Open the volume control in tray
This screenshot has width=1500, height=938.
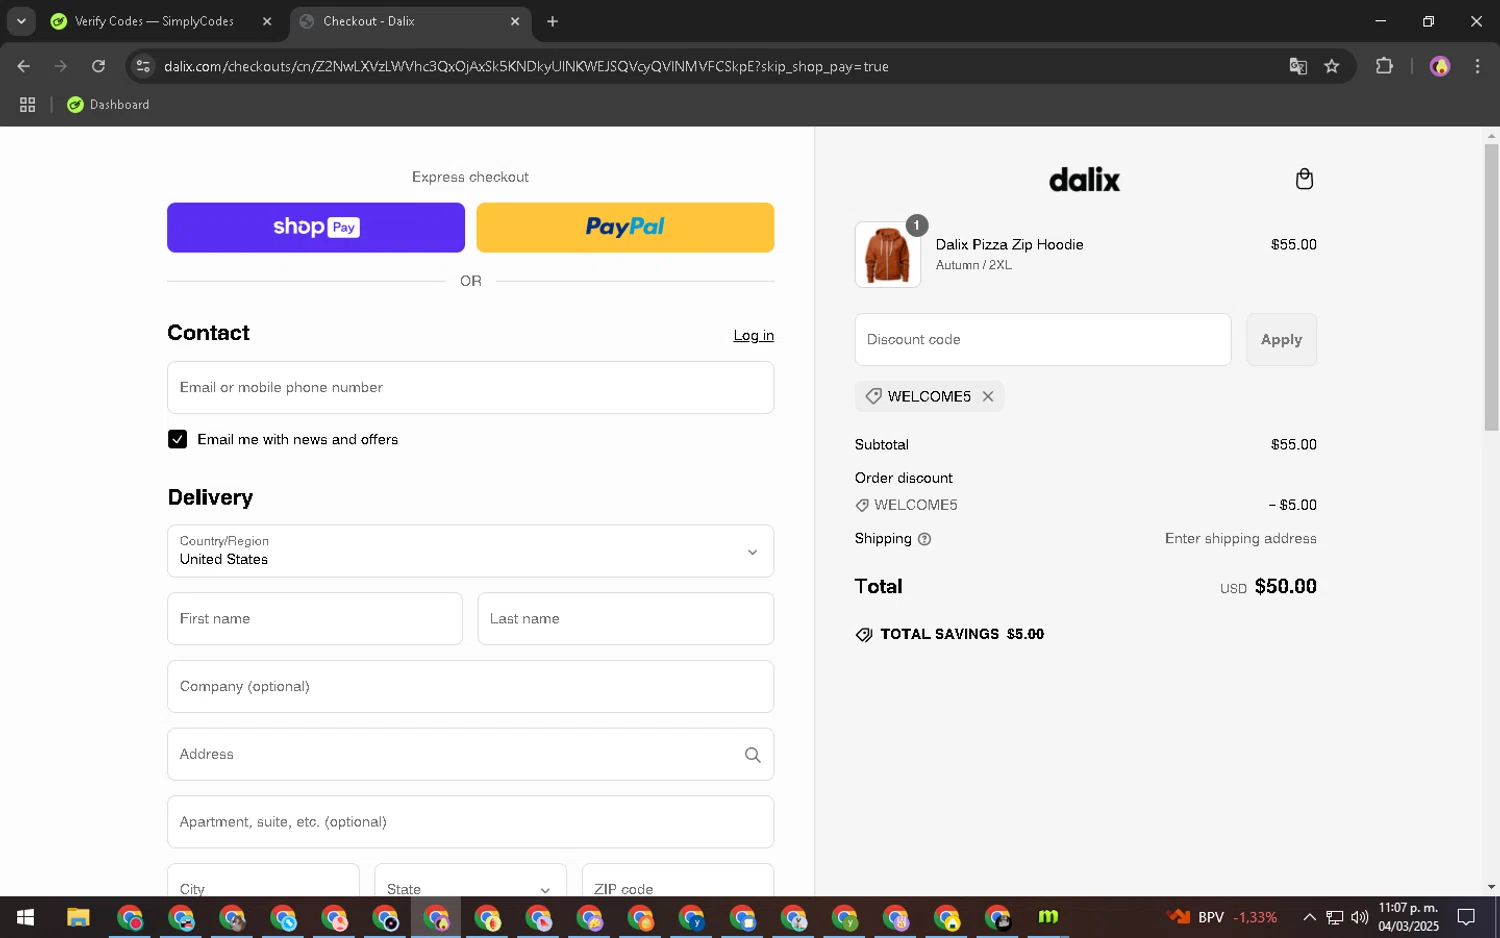1360,917
